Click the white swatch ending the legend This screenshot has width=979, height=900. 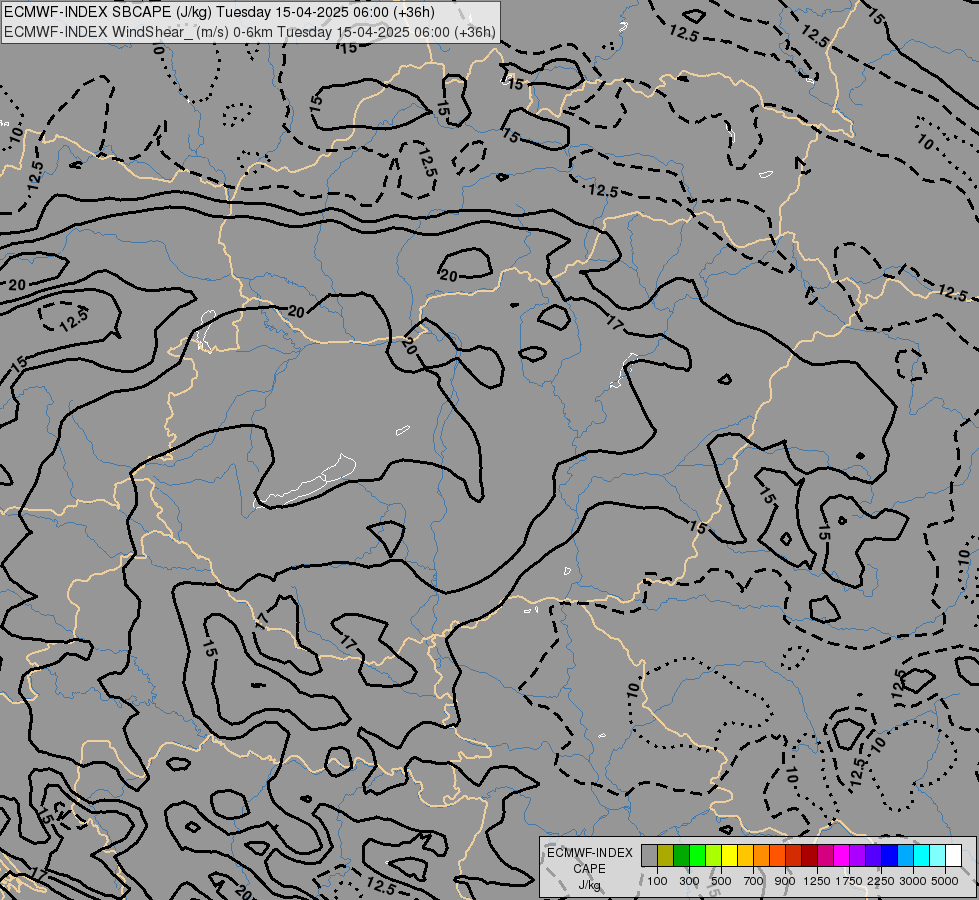point(953,855)
